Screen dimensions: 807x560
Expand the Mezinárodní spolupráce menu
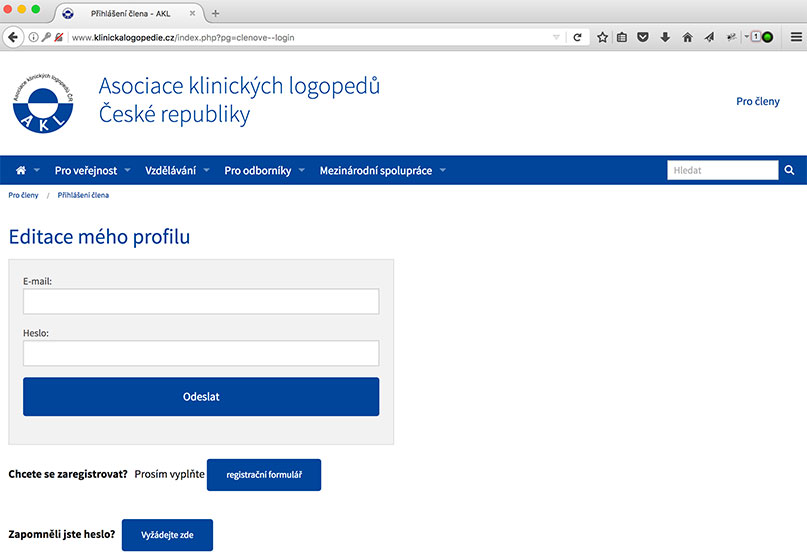(x=381, y=171)
